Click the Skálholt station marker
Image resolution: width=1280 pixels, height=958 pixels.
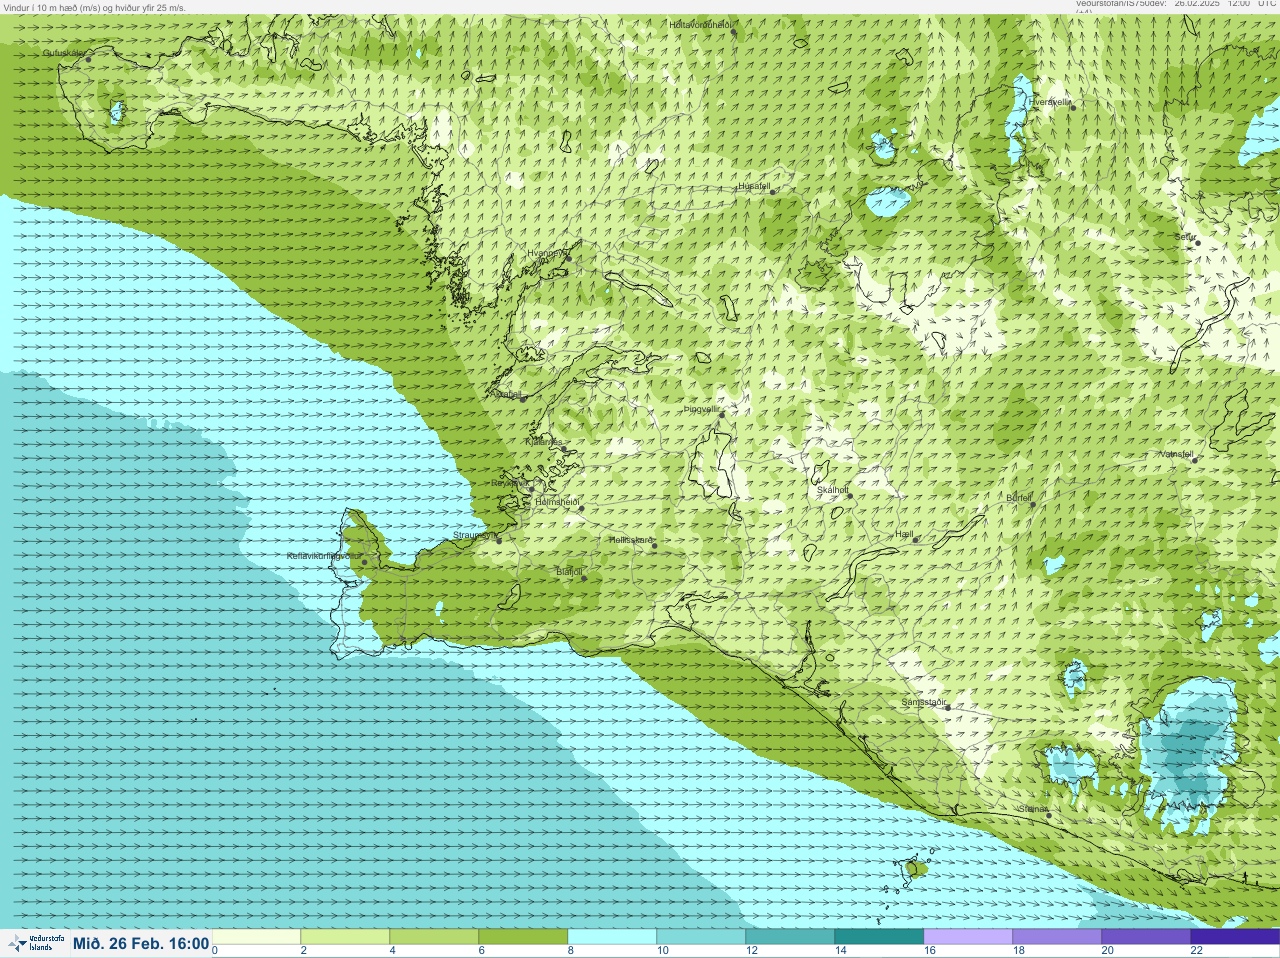850,496
